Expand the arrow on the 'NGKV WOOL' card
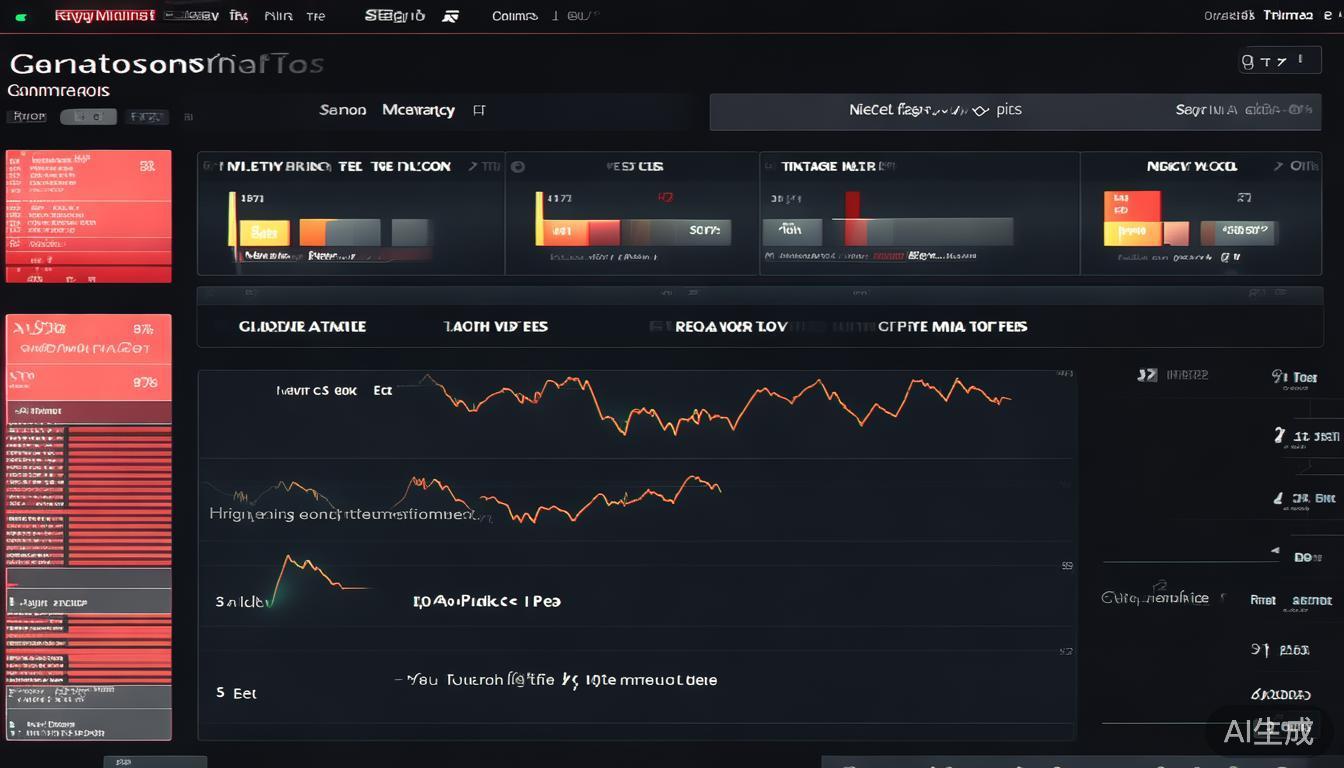The height and width of the screenshot is (768, 1344). coord(1278,166)
